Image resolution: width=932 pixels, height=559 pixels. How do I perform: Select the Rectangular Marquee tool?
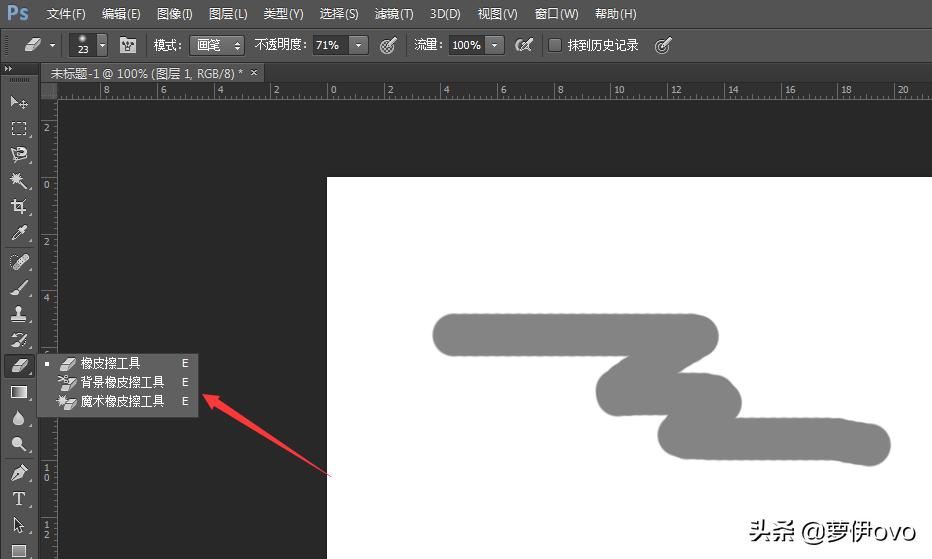pyautogui.click(x=19, y=128)
